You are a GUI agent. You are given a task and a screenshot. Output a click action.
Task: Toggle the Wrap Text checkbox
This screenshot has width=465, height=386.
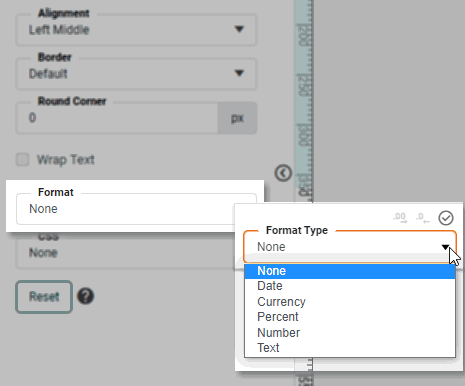pyautogui.click(x=23, y=160)
